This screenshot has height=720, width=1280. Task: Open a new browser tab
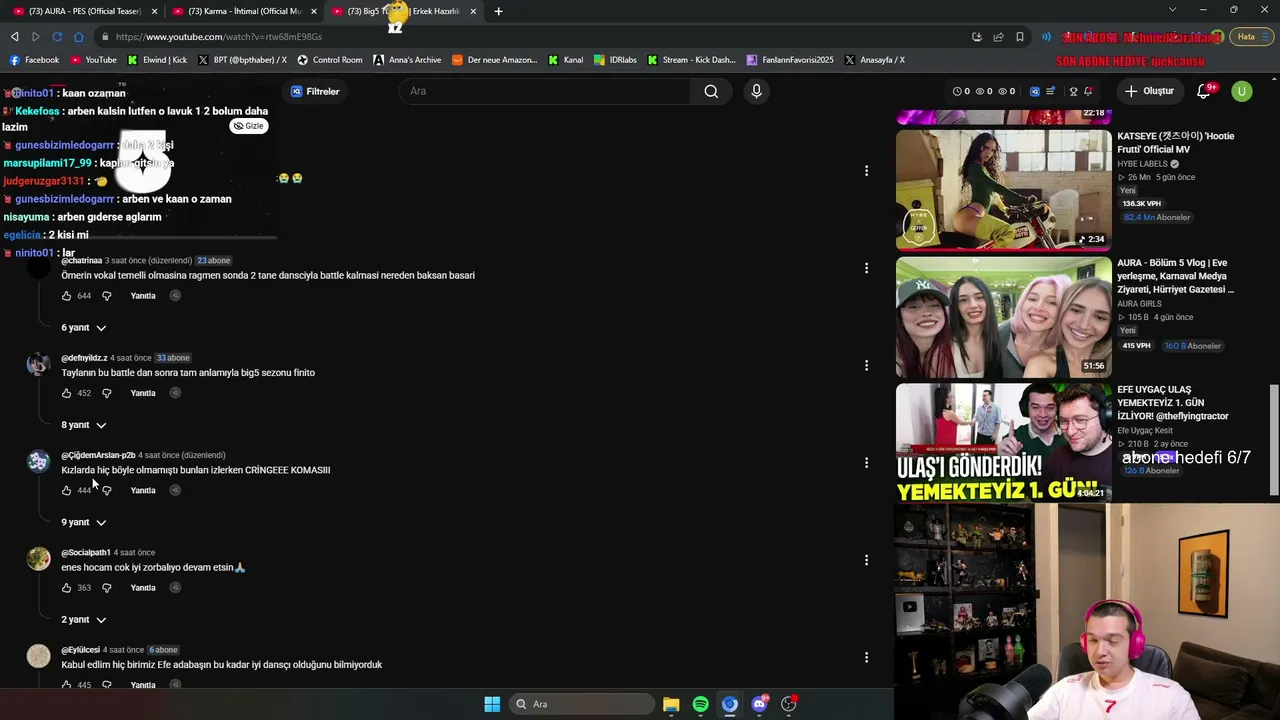tap(498, 11)
